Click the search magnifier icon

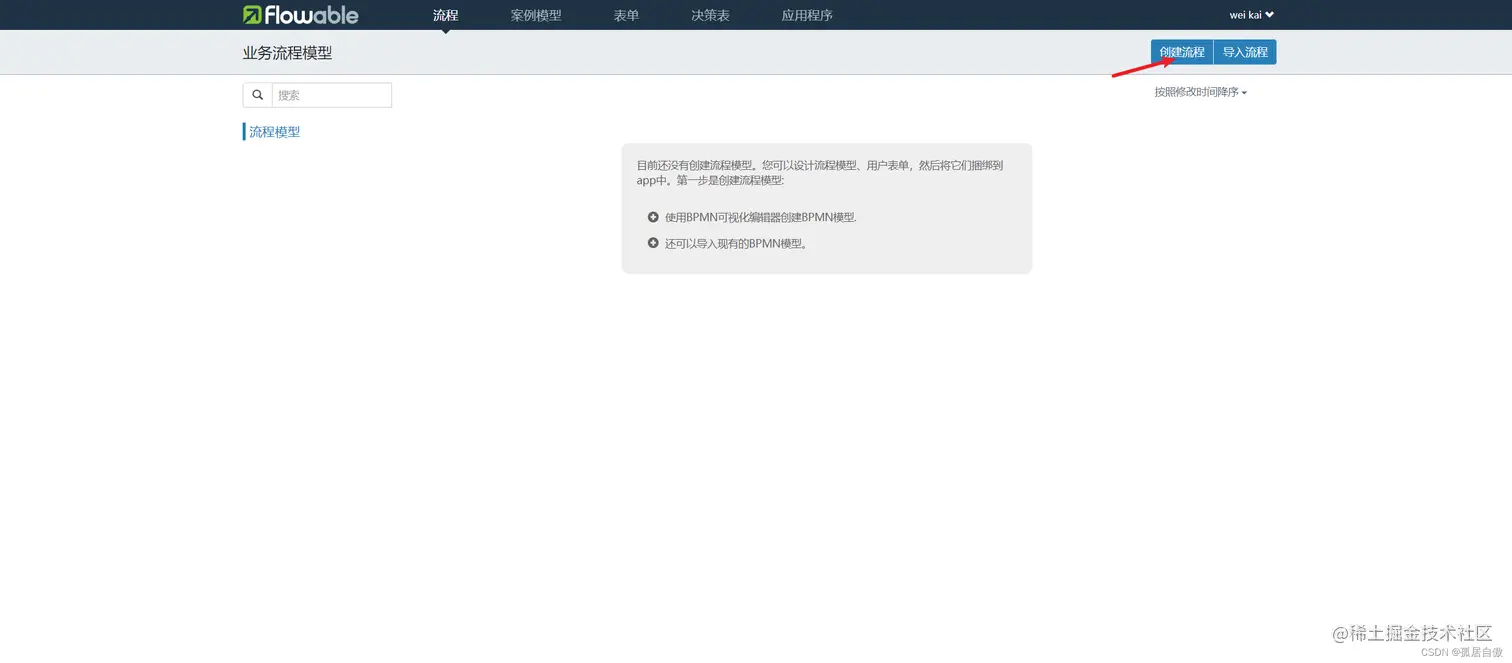click(258, 95)
